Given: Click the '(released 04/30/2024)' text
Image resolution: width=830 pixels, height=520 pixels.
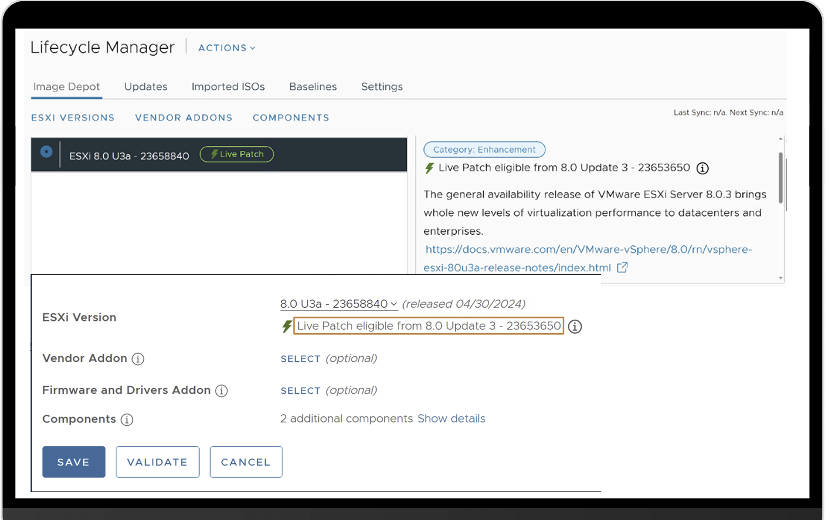Looking at the screenshot, I should click(464, 304).
